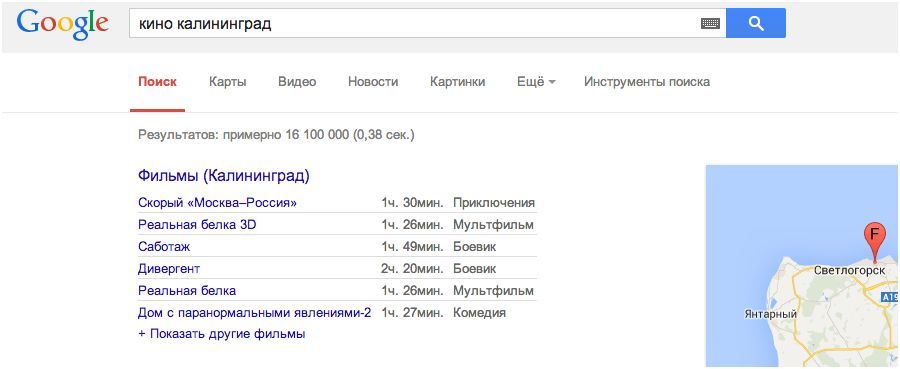Open the film Саботаж
The width and height of the screenshot is (900, 369).
(164, 247)
